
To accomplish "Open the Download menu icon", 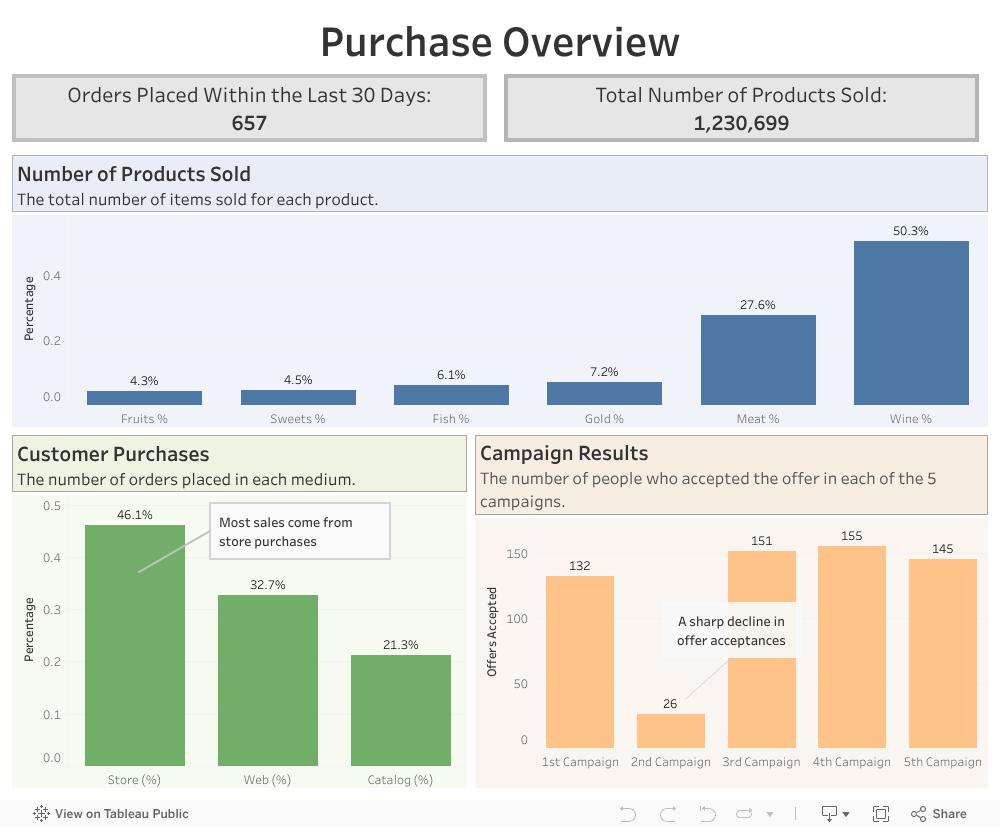I will (835, 814).
